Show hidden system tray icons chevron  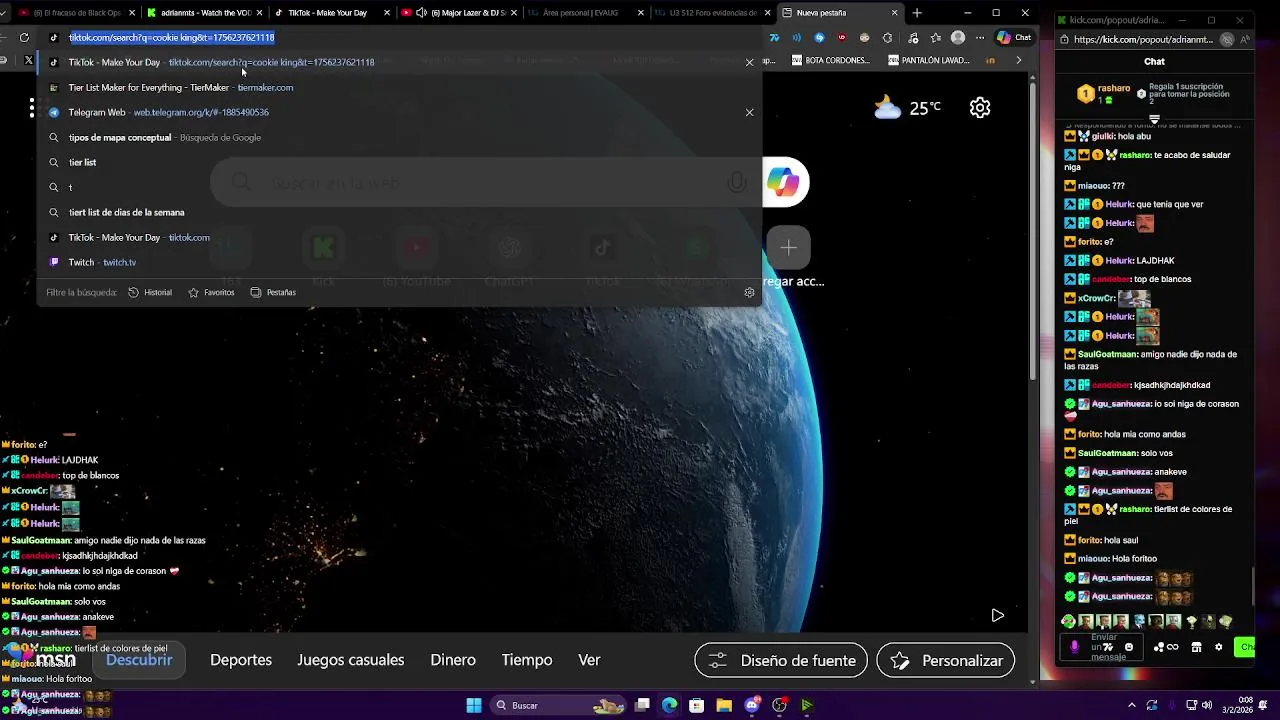[1131, 705]
